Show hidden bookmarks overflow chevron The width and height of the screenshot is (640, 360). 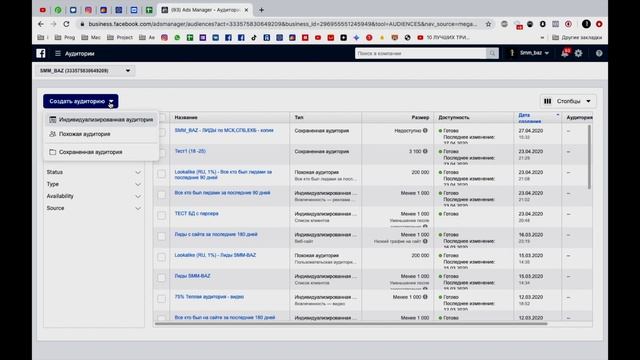[x=542, y=38]
